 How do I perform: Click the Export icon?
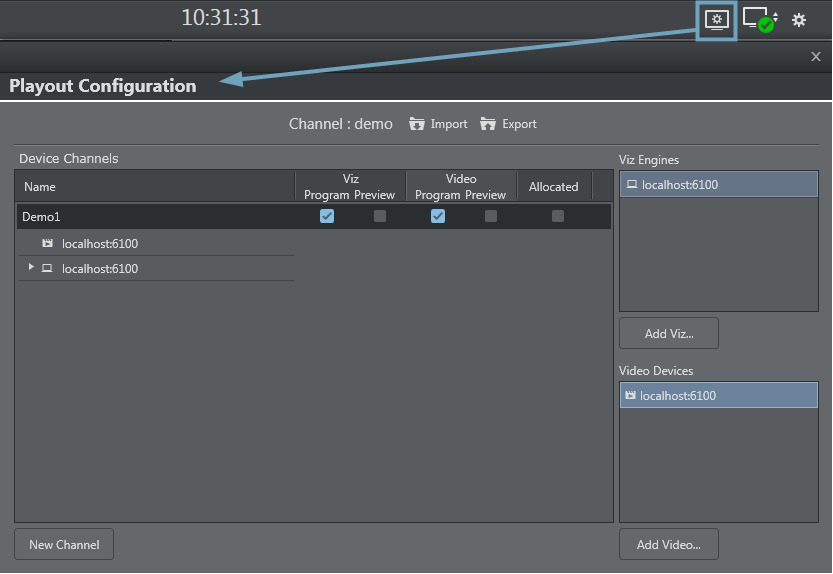pos(488,124)
